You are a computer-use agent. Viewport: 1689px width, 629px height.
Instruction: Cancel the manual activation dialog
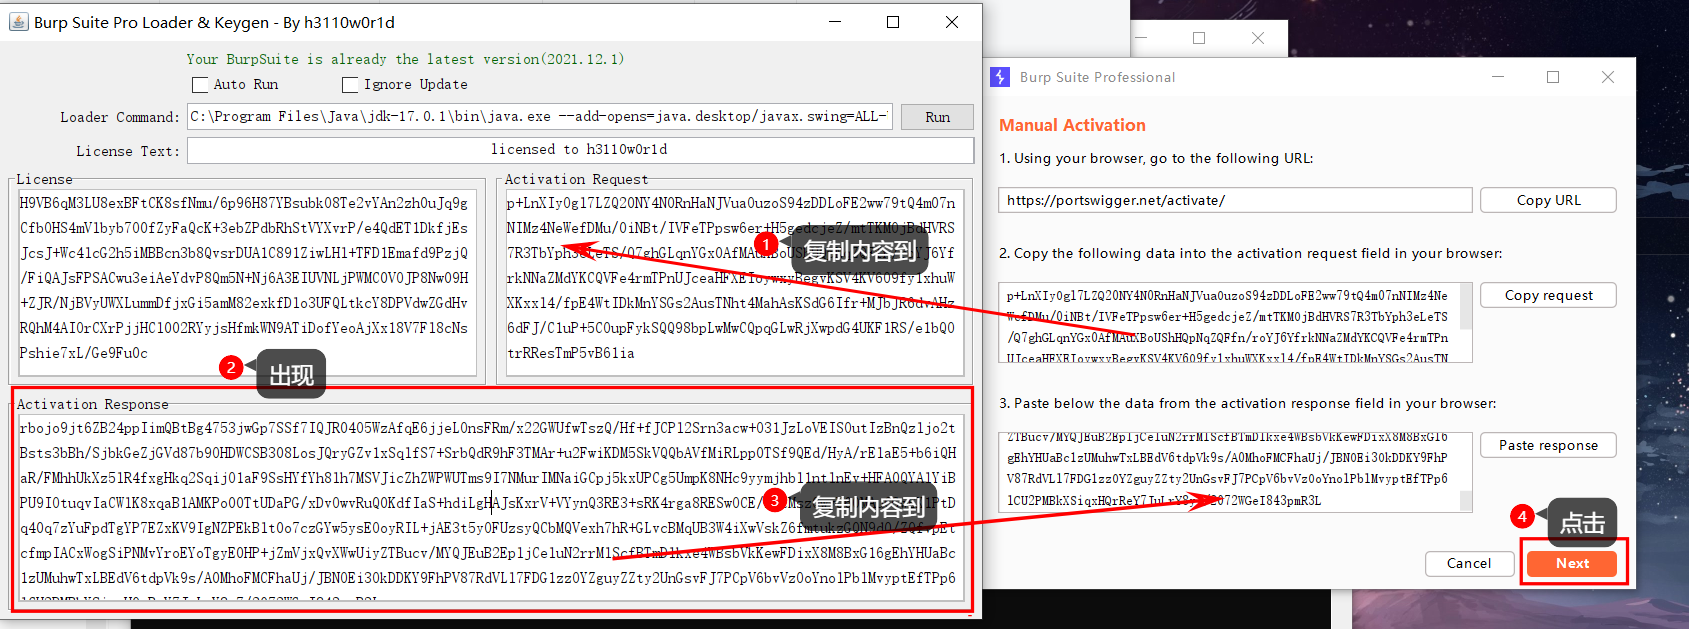tap(1468, 563)
